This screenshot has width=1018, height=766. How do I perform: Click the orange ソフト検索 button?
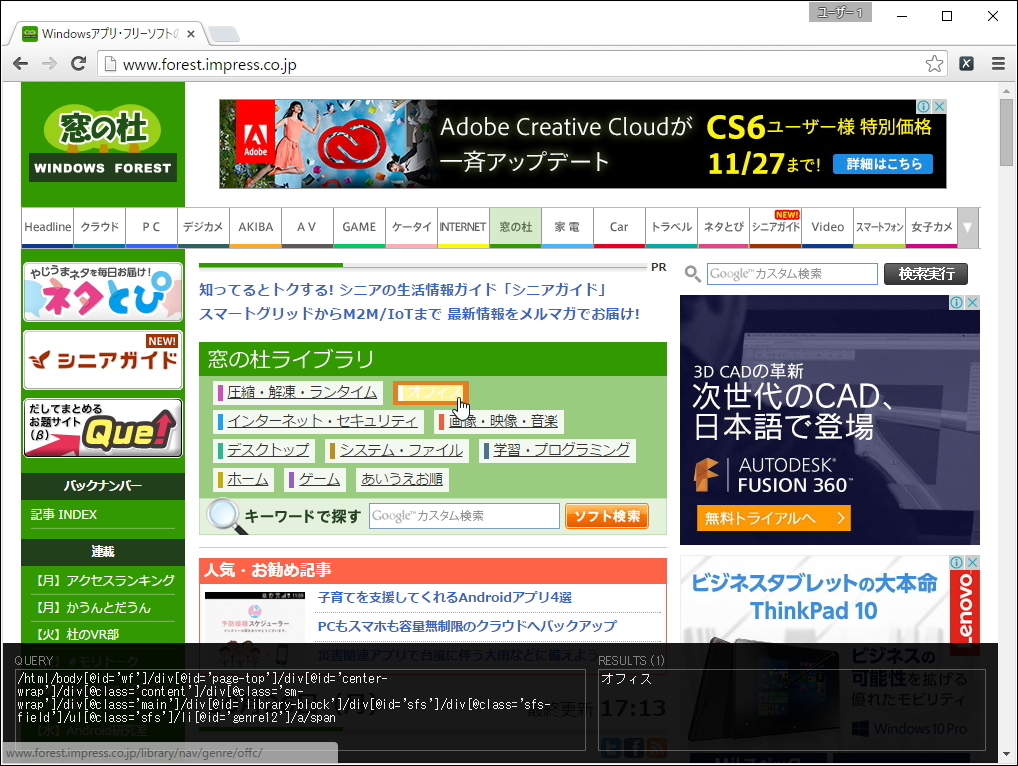606,515
